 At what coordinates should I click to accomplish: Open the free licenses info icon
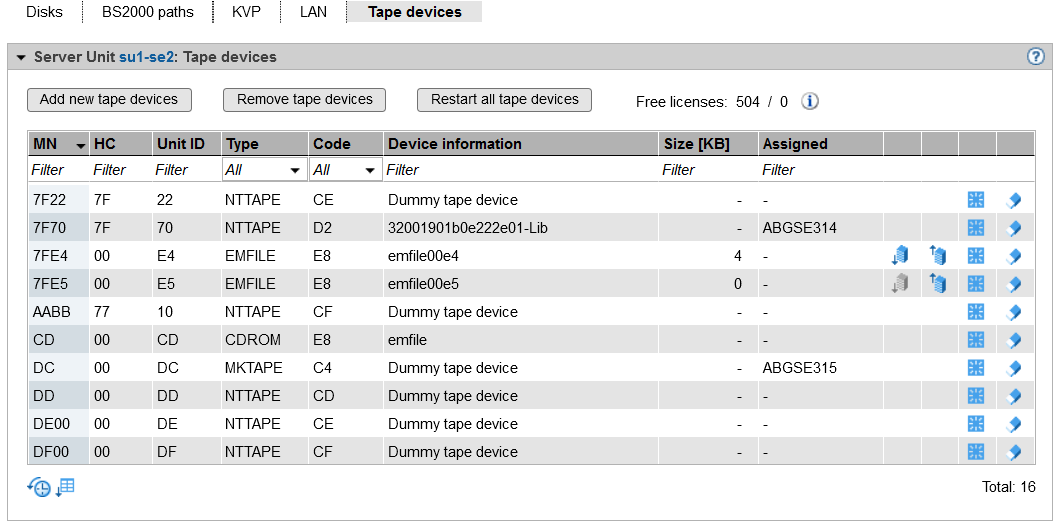810,101
